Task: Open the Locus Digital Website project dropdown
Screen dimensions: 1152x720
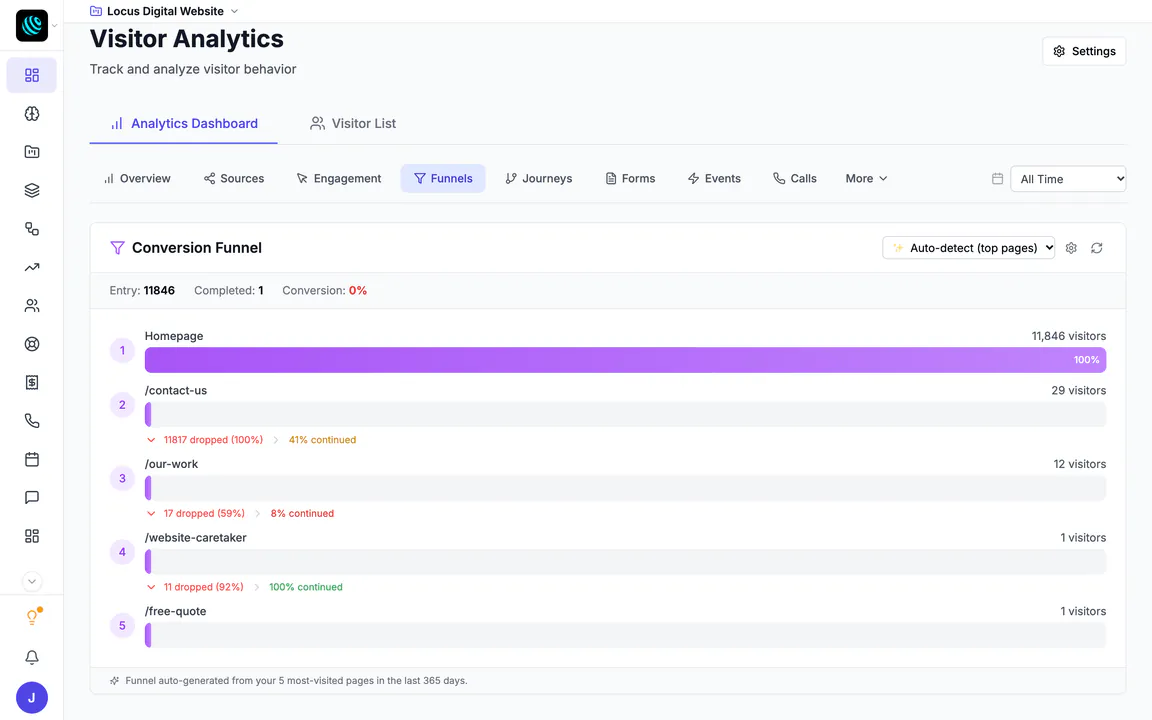Action: [x=164, y=11]
